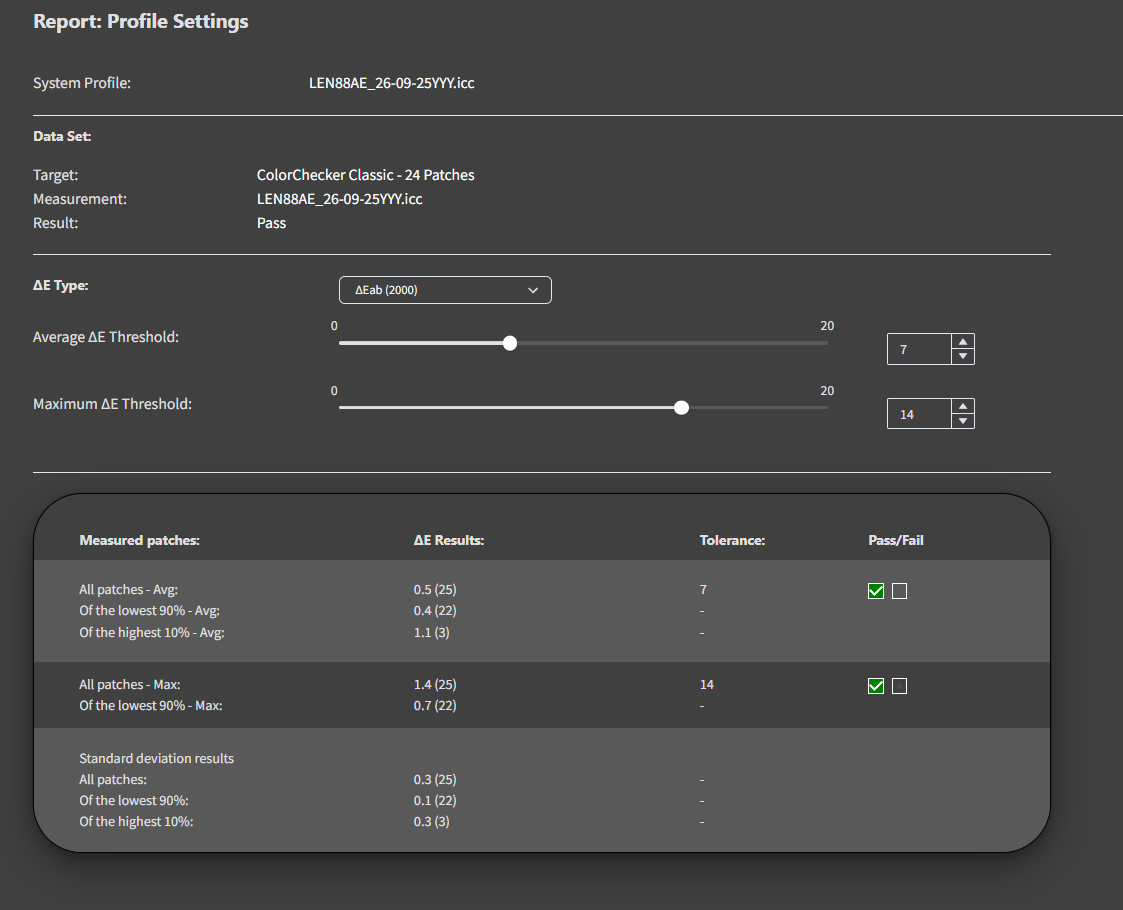Click the Tolerance column header
Image resolution: width=1123 pixels, height=910 pixels.
click(732, 541)
